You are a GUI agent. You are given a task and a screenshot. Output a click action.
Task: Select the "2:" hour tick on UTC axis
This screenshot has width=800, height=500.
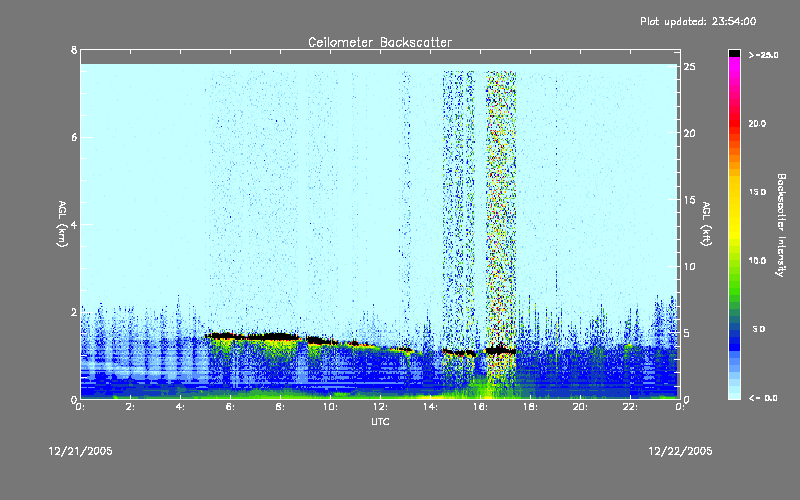(131, 407)
